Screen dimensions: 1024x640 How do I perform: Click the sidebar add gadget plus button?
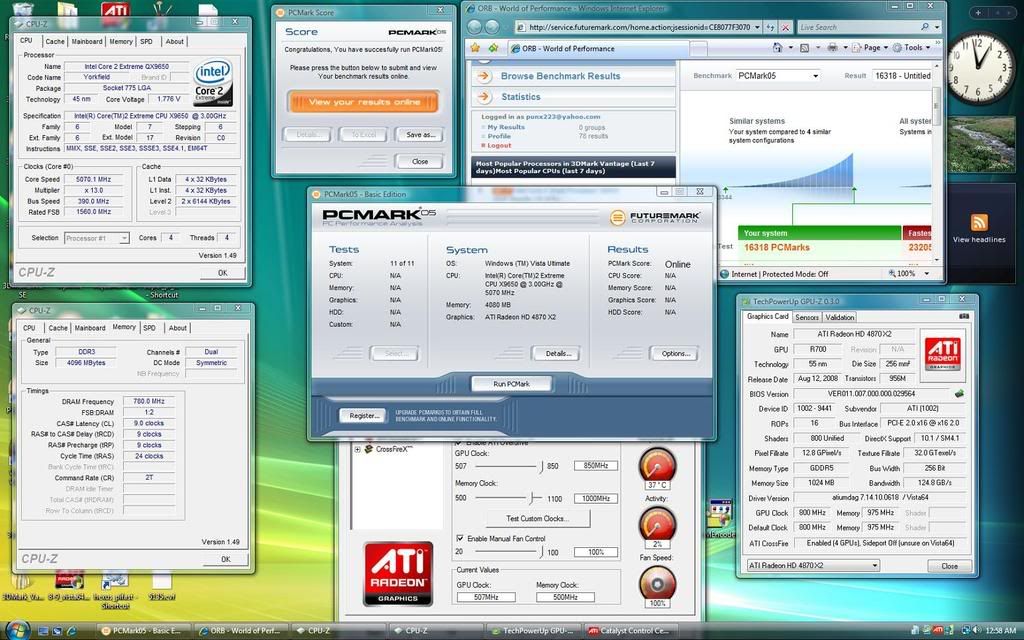tap(978, 12)
